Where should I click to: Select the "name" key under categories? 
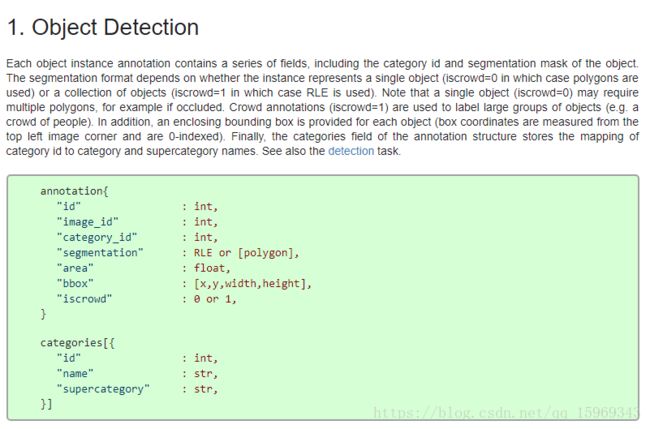(75, 373)
